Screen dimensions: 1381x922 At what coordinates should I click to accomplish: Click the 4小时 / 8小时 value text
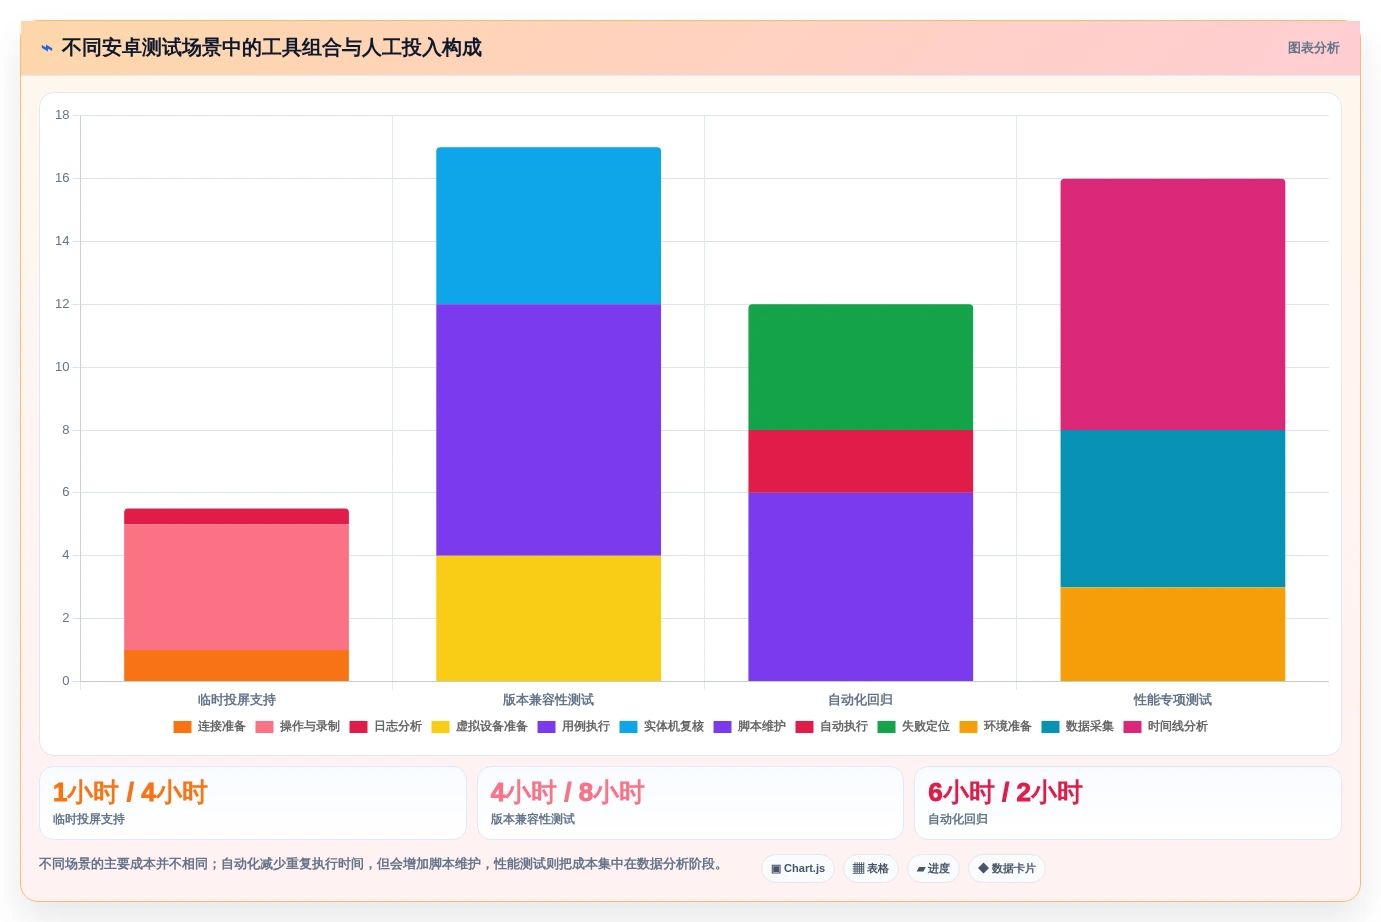pos(568,793)
